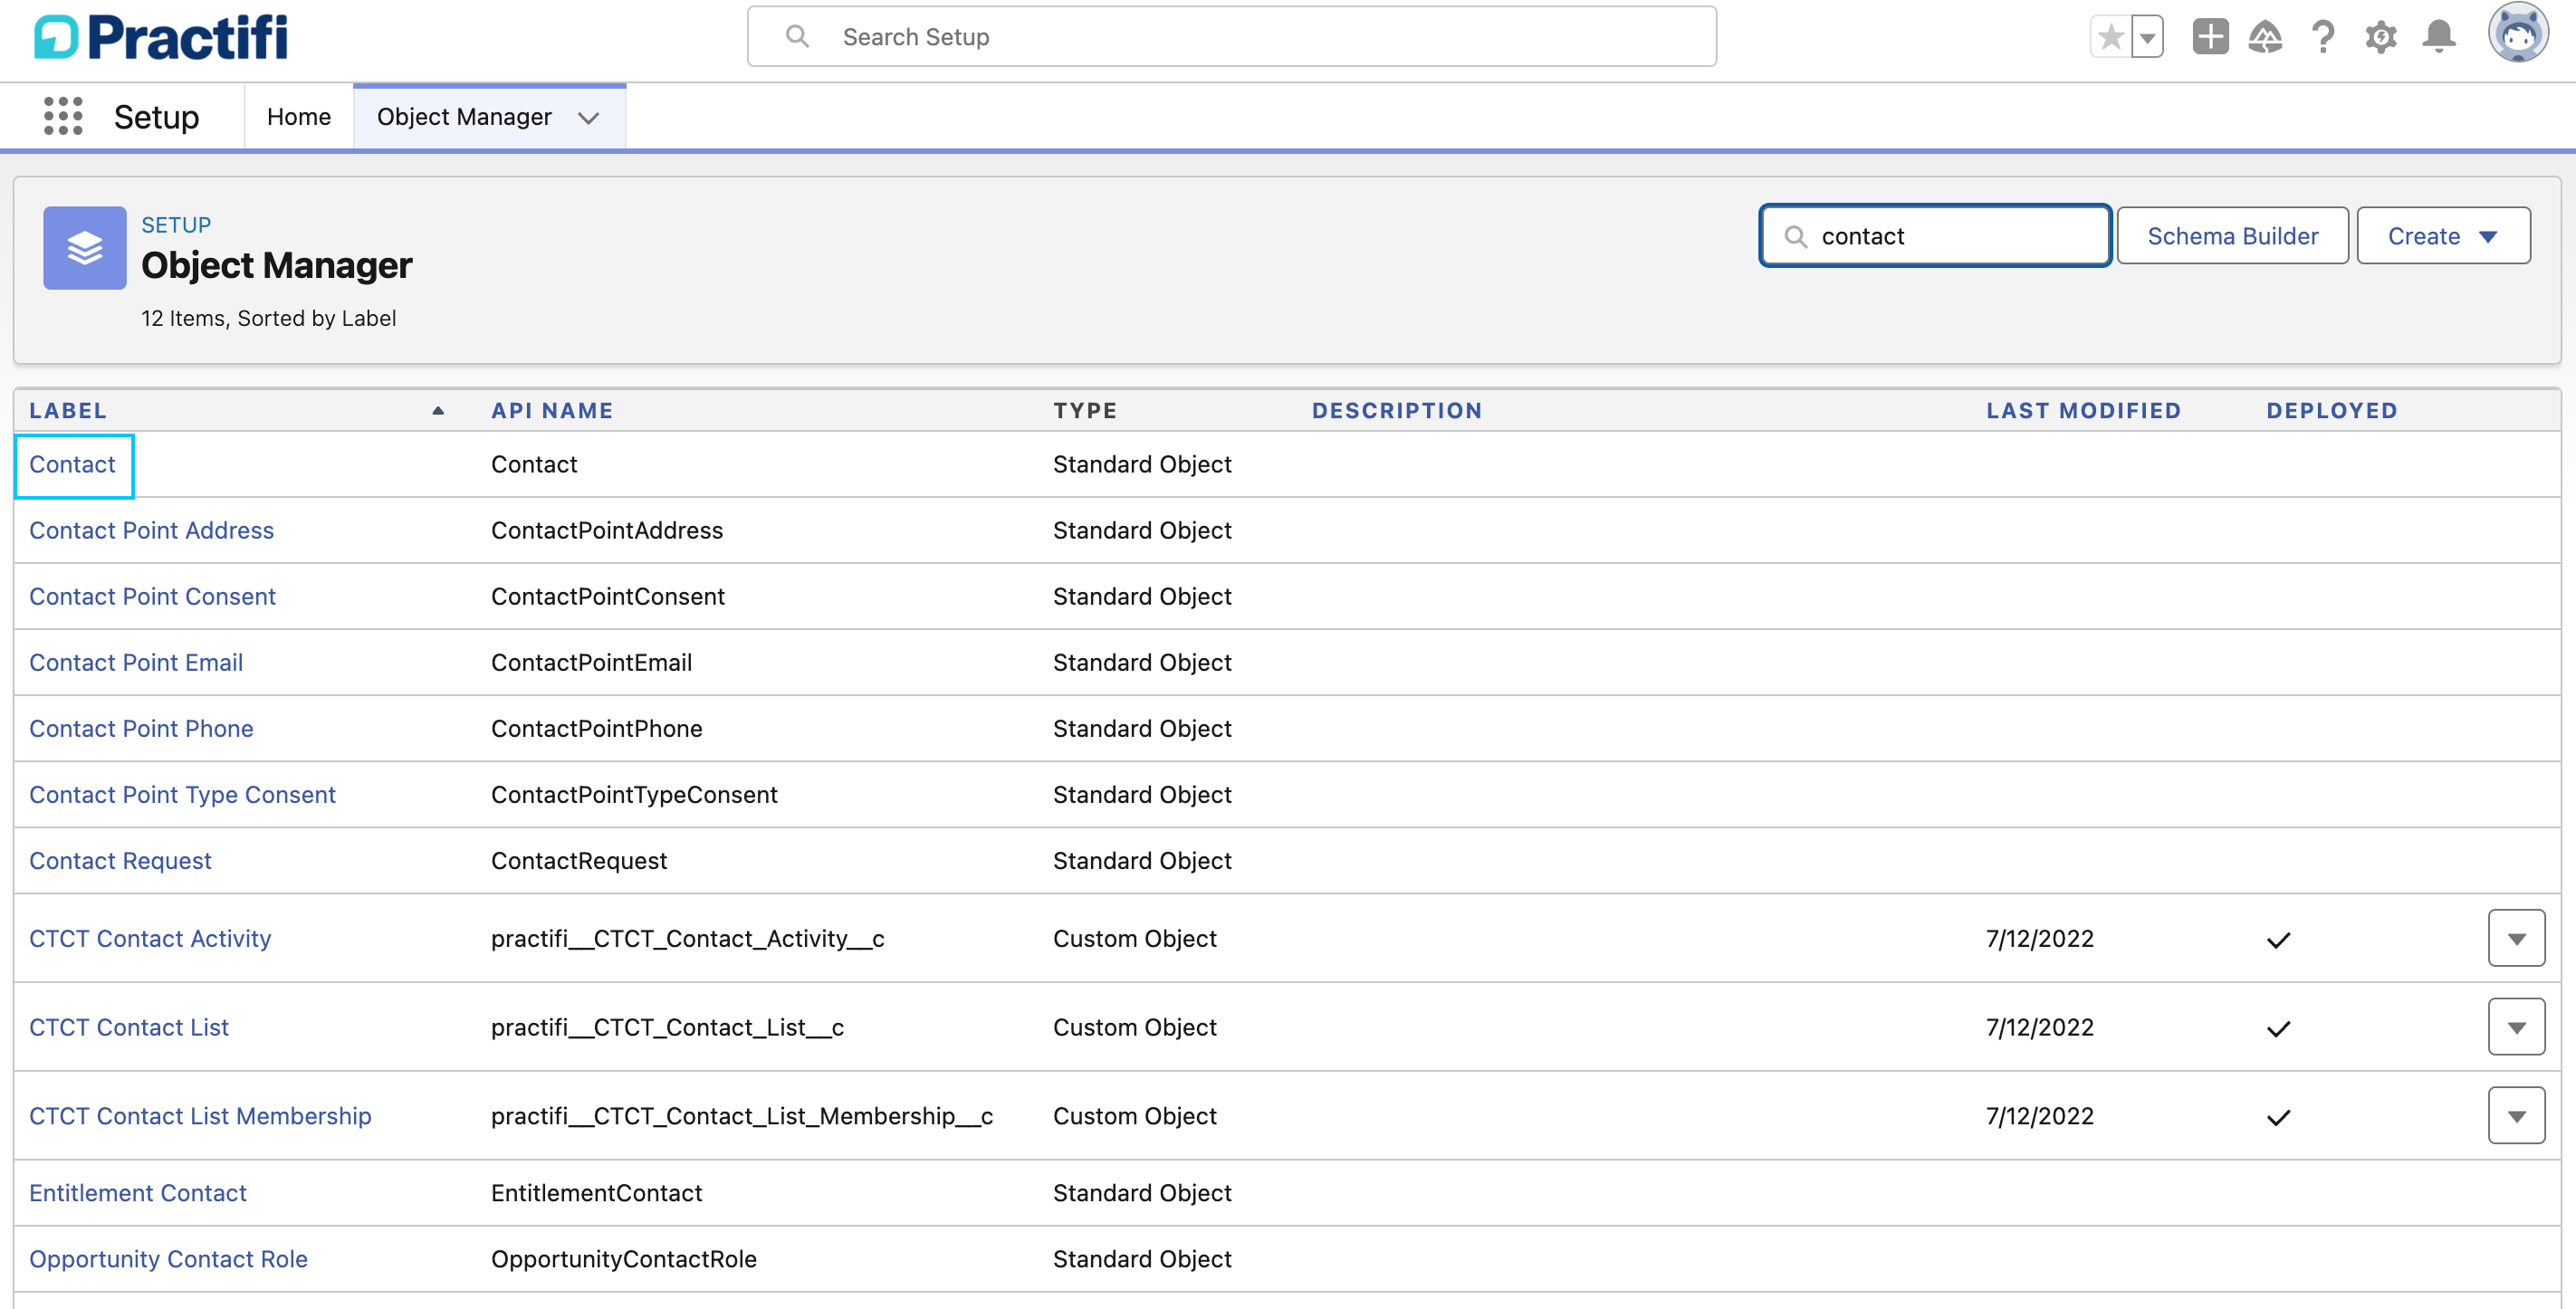Sort by the DEPLOYED column
This screenshot has height=1309, width=2576.
(2332, 411)
